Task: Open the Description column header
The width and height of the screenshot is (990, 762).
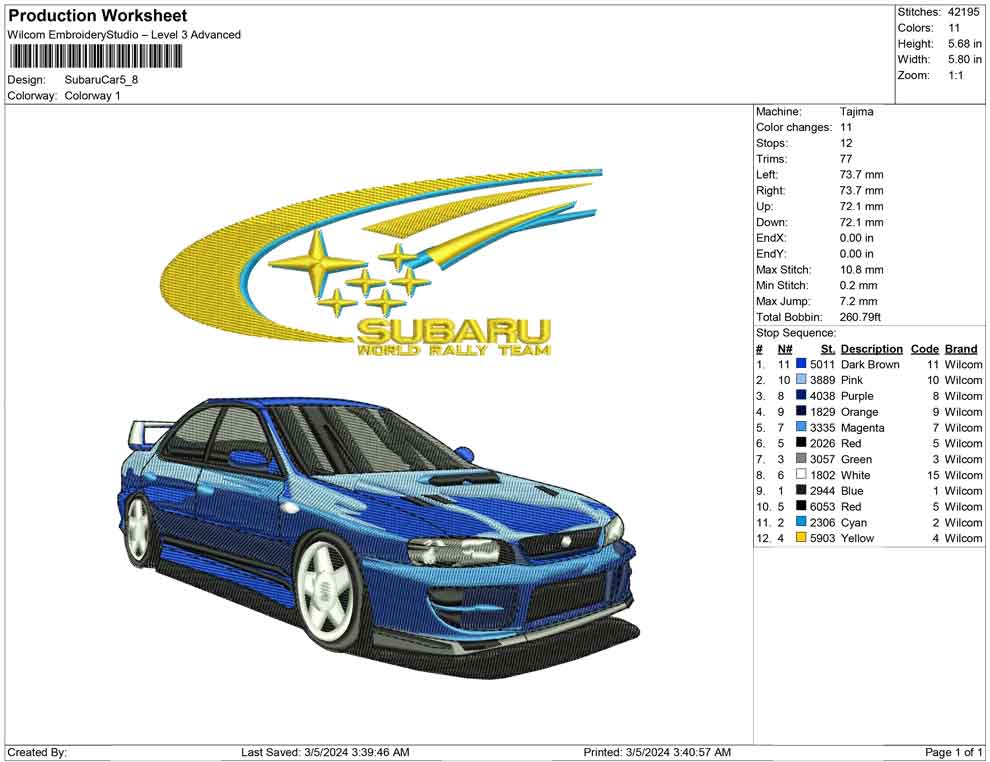Action: tap(871, 348)
